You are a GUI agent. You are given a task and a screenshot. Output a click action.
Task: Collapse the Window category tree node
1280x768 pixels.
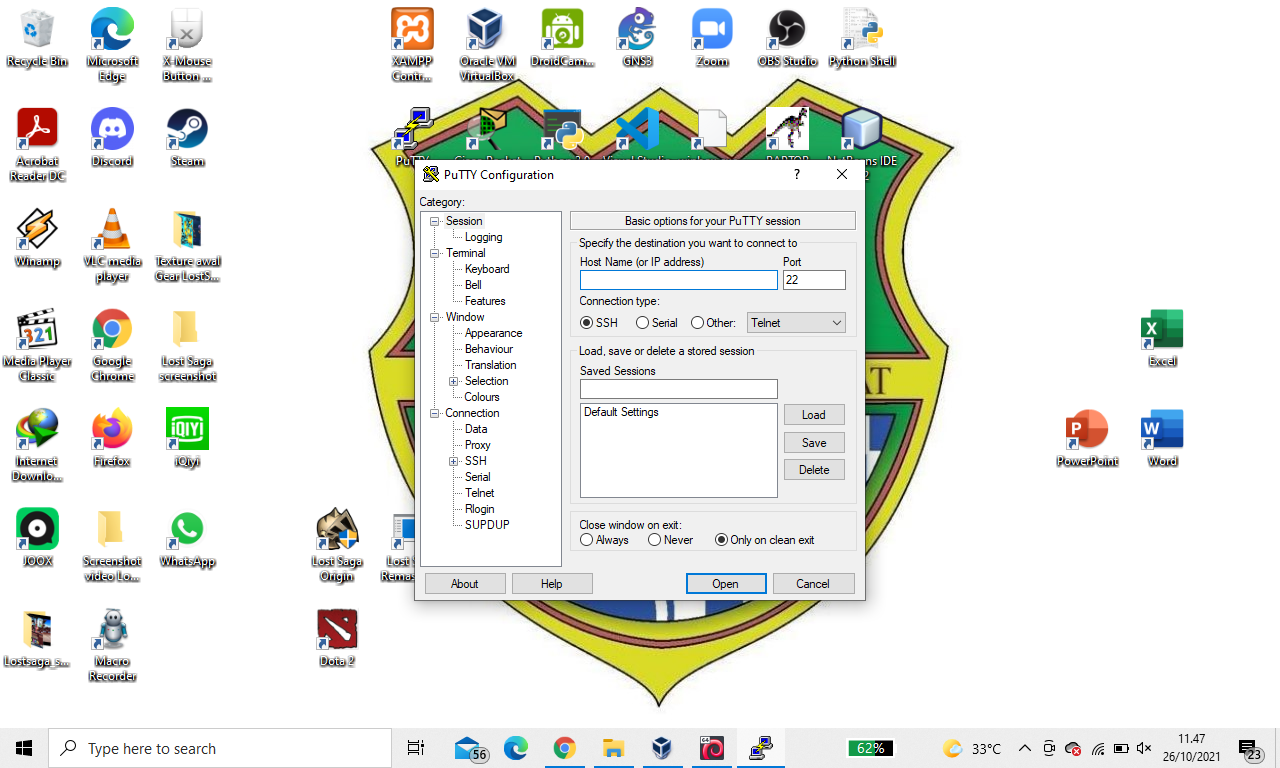click(x=435, y=317)
